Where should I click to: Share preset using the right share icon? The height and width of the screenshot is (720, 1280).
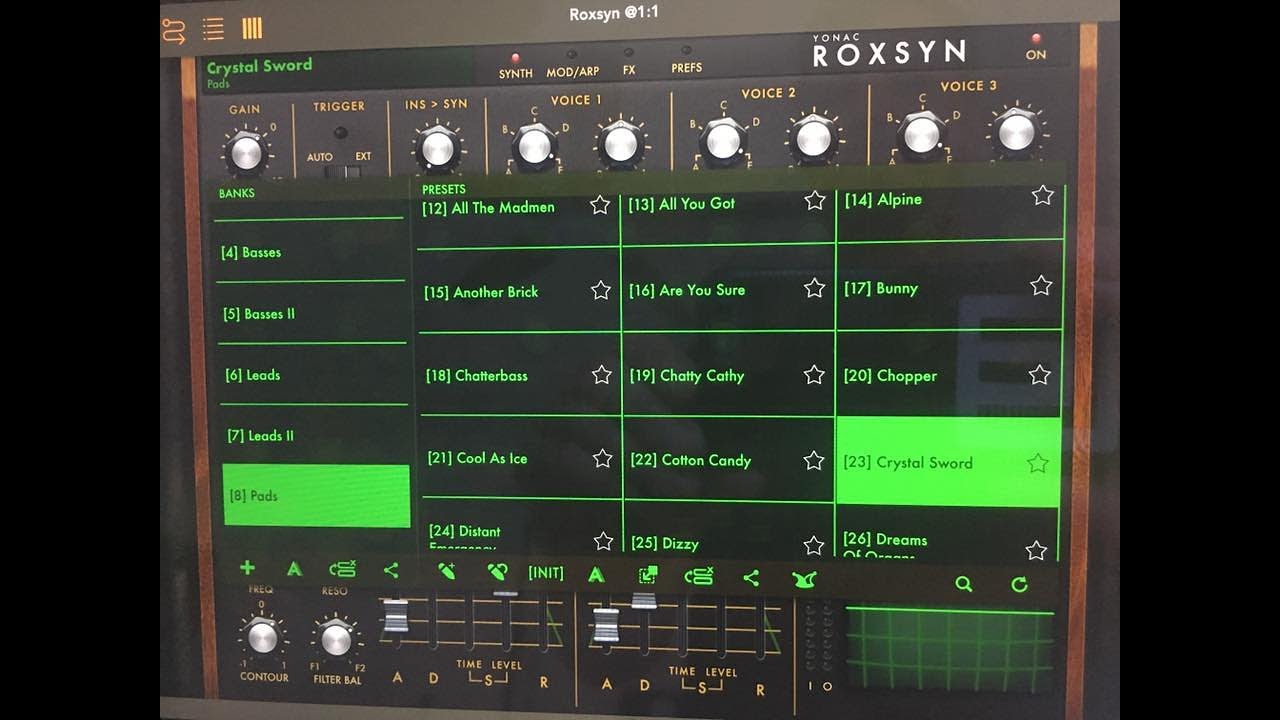pos(751,578)
